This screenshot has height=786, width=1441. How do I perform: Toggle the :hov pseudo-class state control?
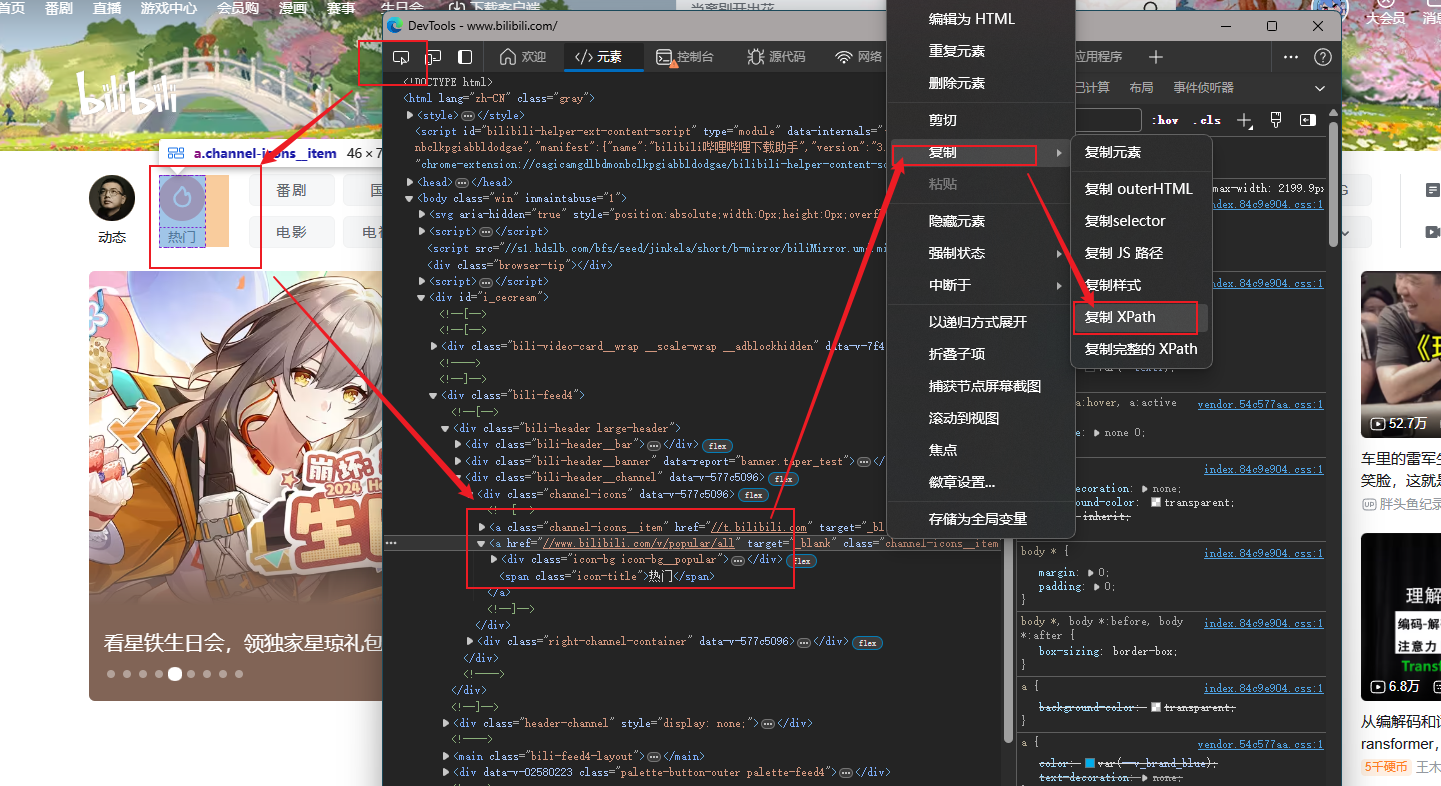tap(1165, 119)
